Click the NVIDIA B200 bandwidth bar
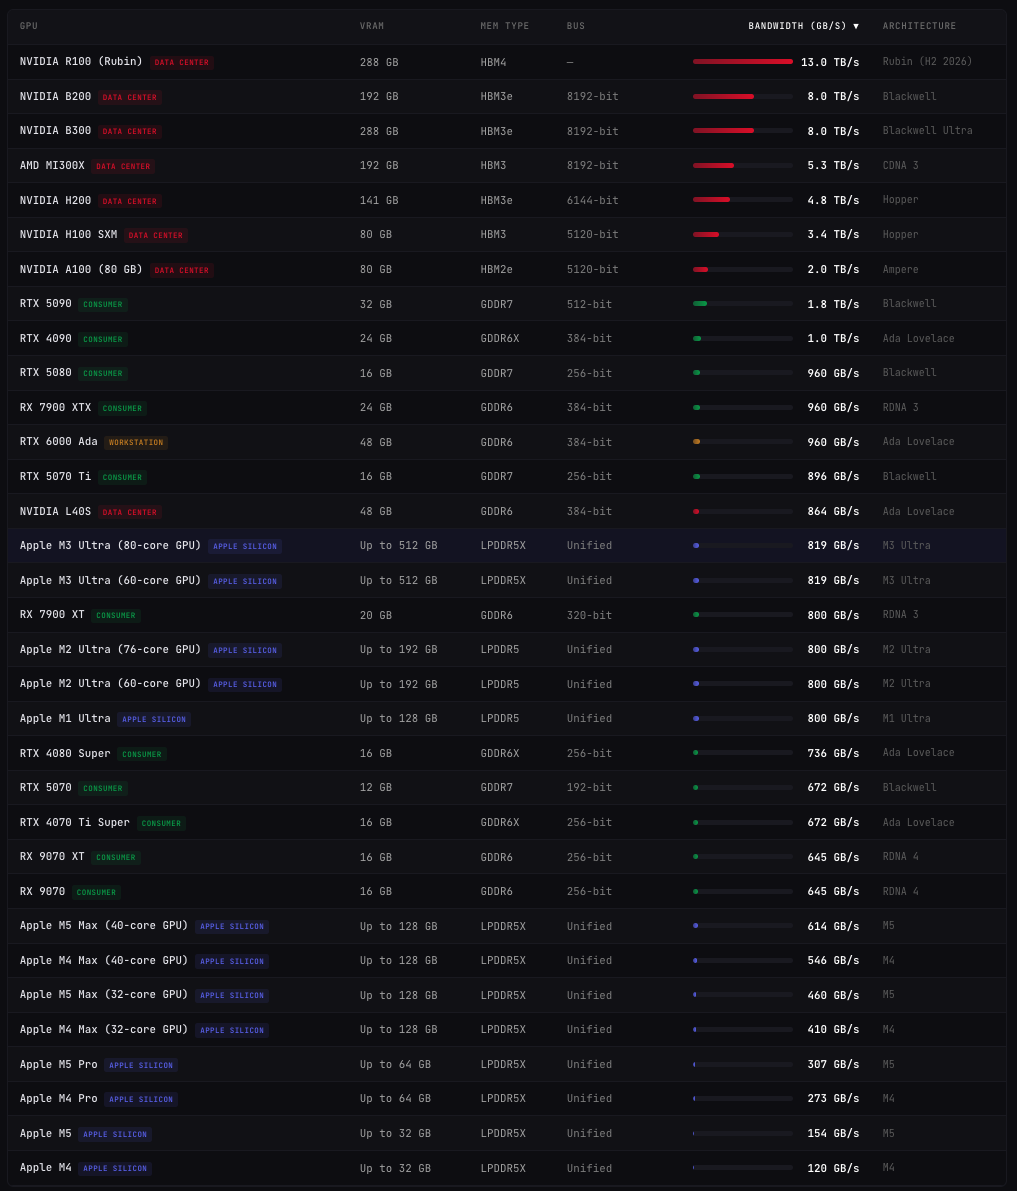1017x1191 pixels. [742, 96]
